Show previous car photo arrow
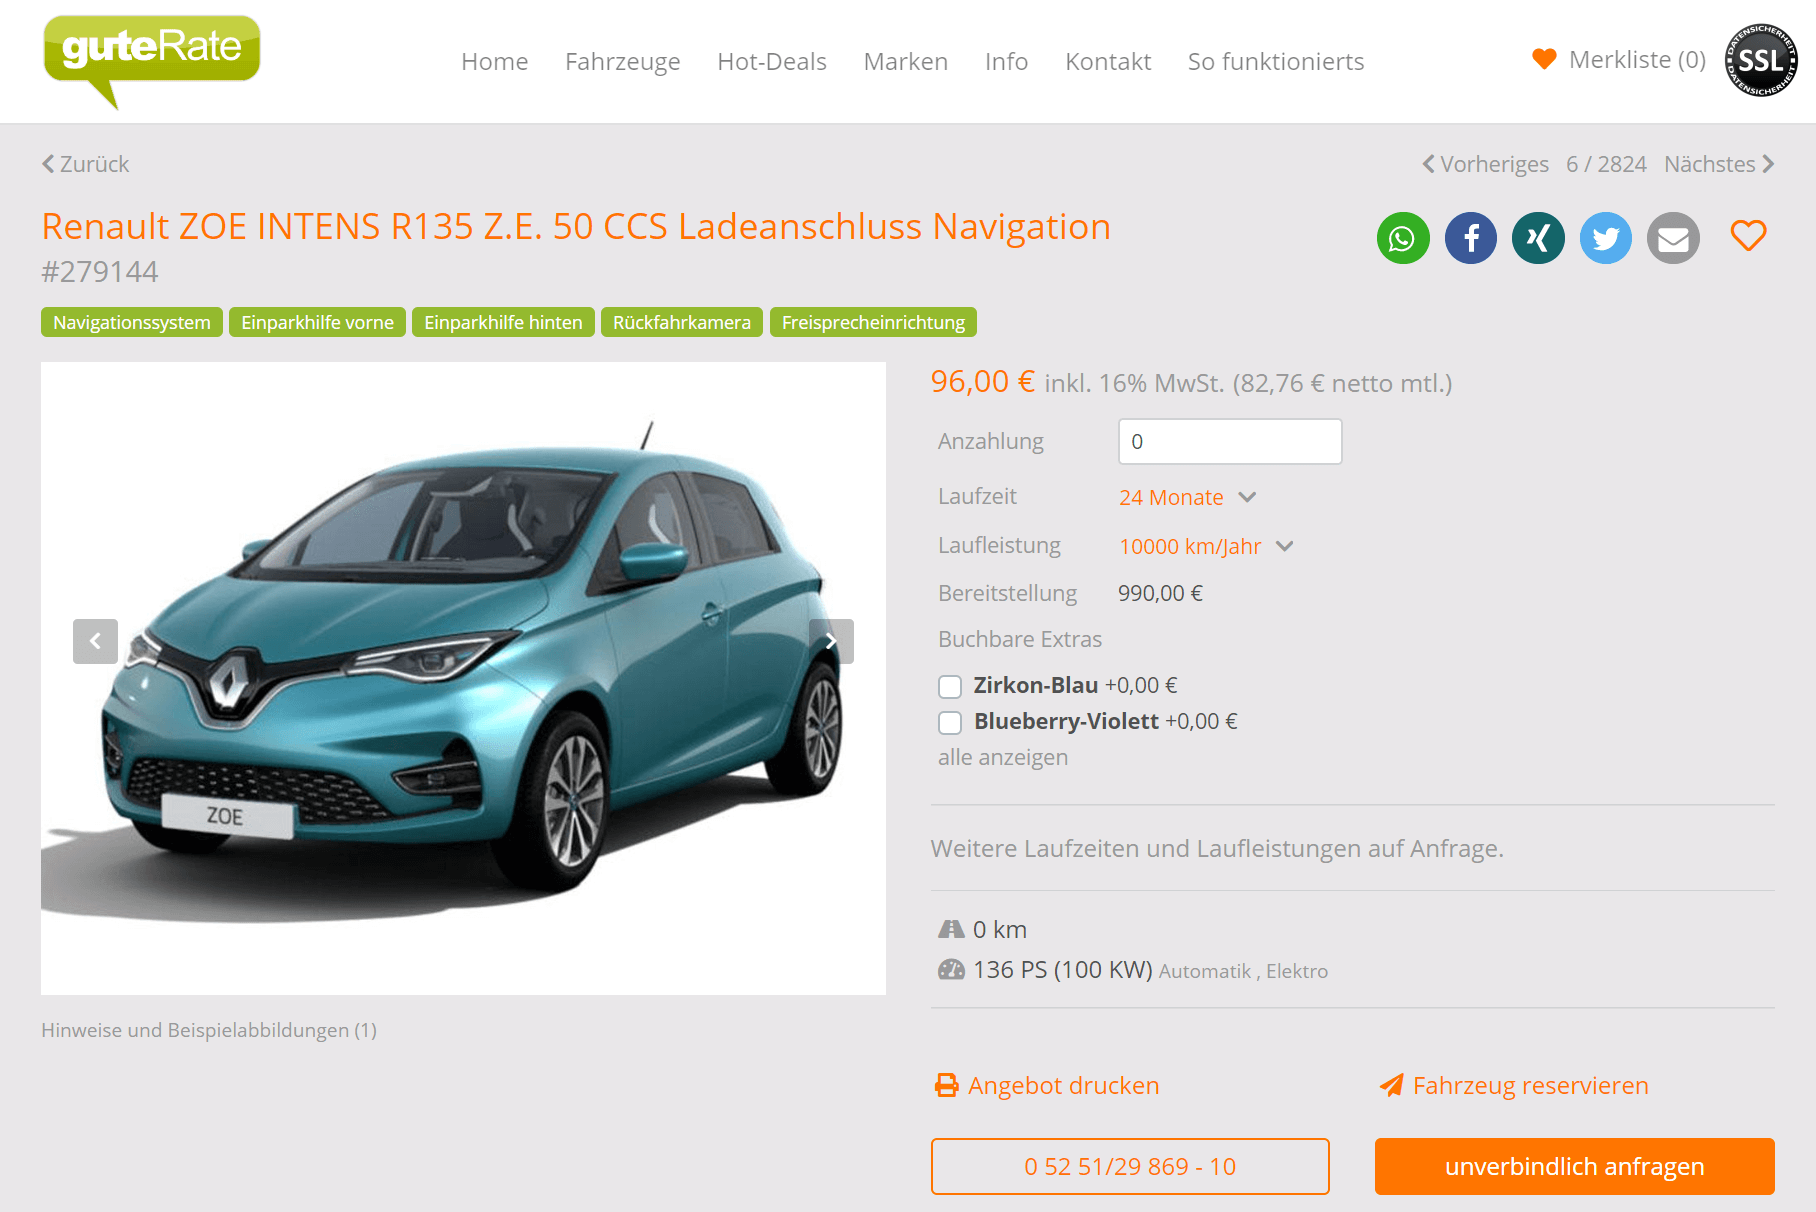This screenshot has width=1816, height=1212. click(x=95, y=641)
